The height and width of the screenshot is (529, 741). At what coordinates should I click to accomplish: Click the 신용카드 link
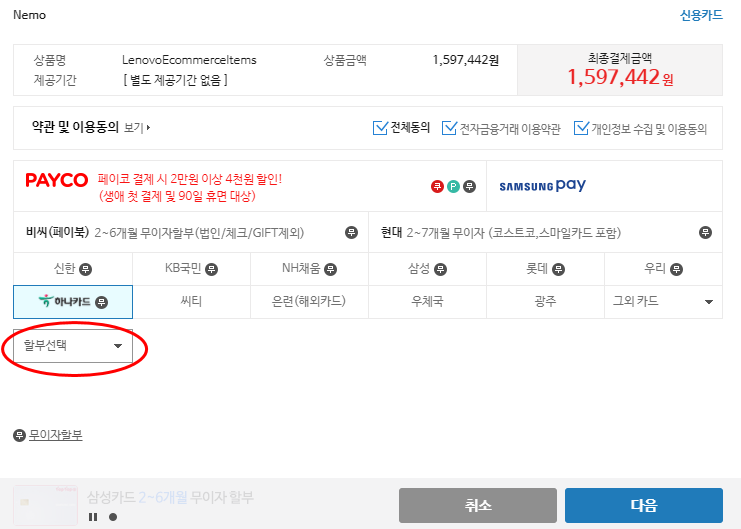(701, 15)
